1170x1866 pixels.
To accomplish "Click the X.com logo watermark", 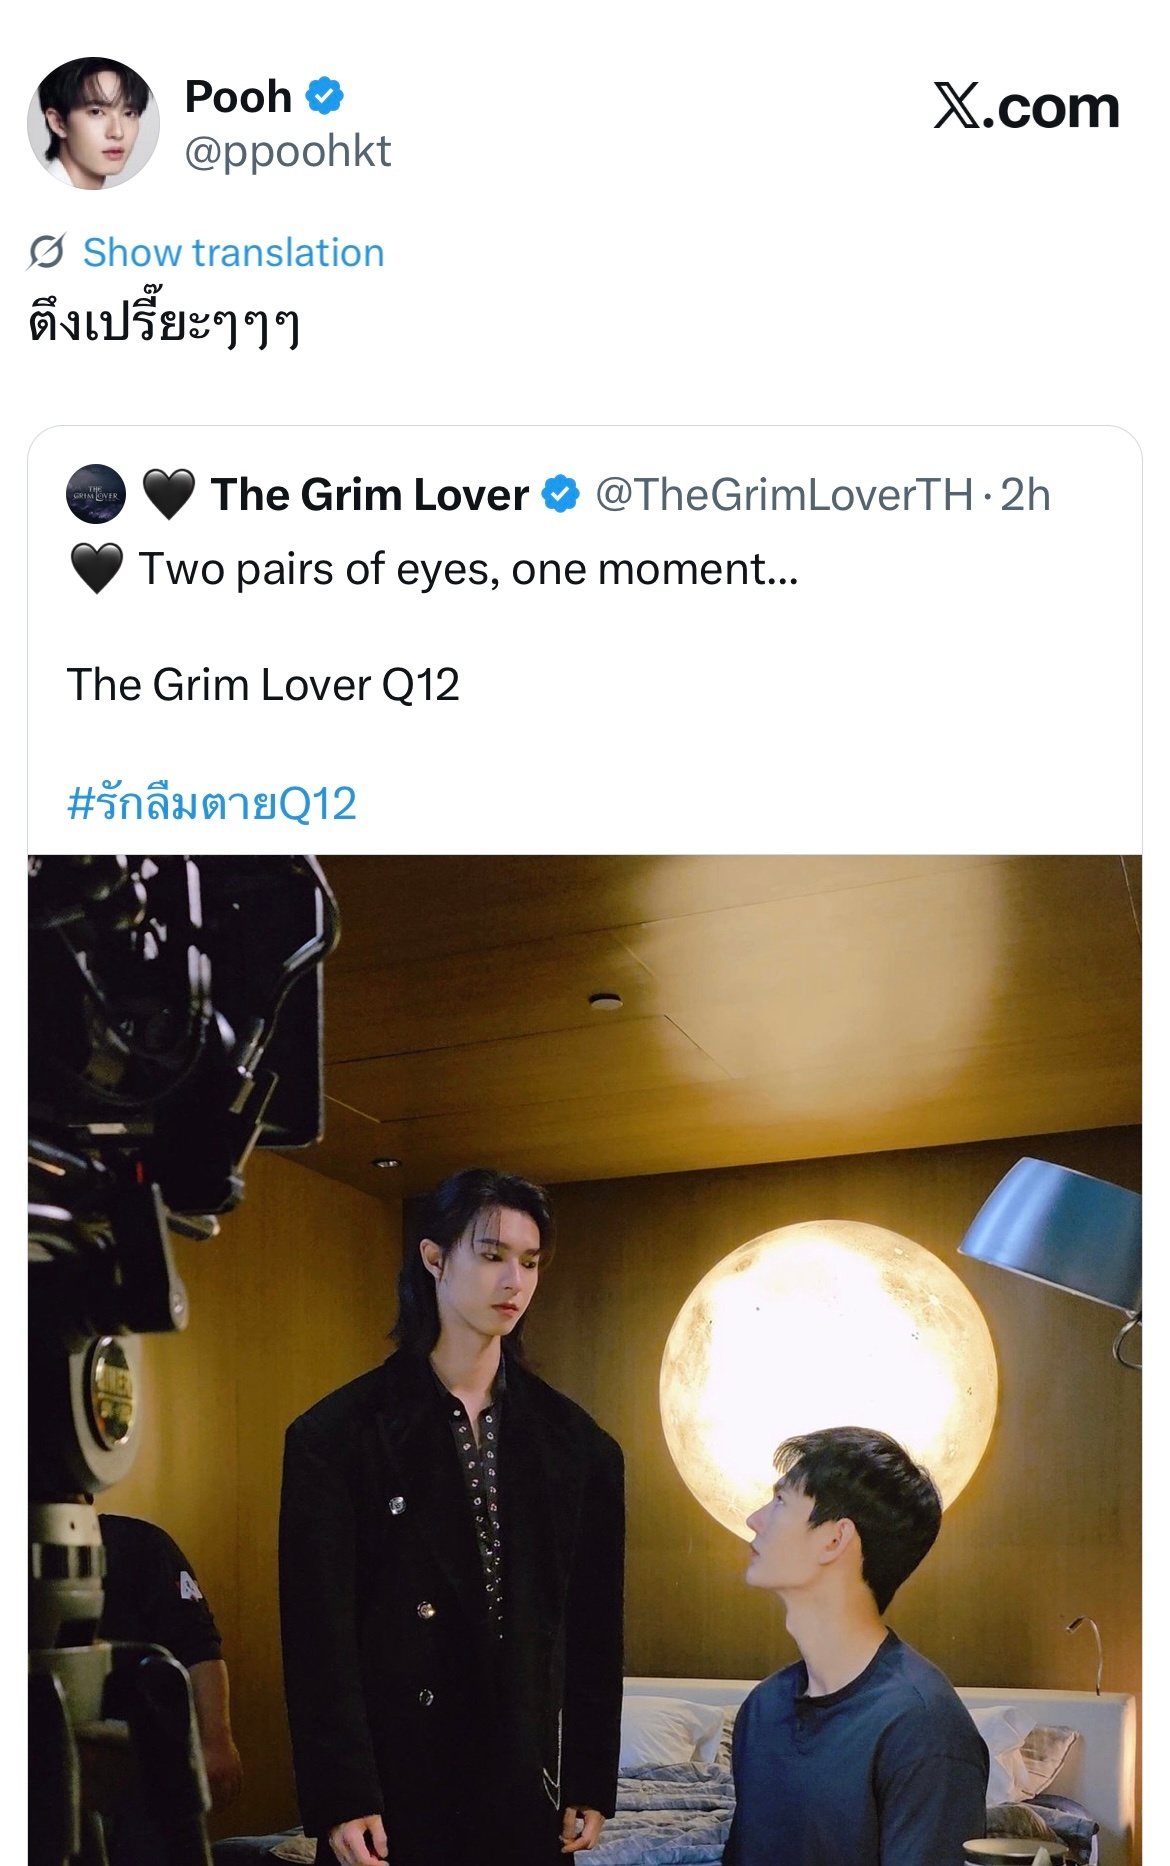I will [1026, 106].
